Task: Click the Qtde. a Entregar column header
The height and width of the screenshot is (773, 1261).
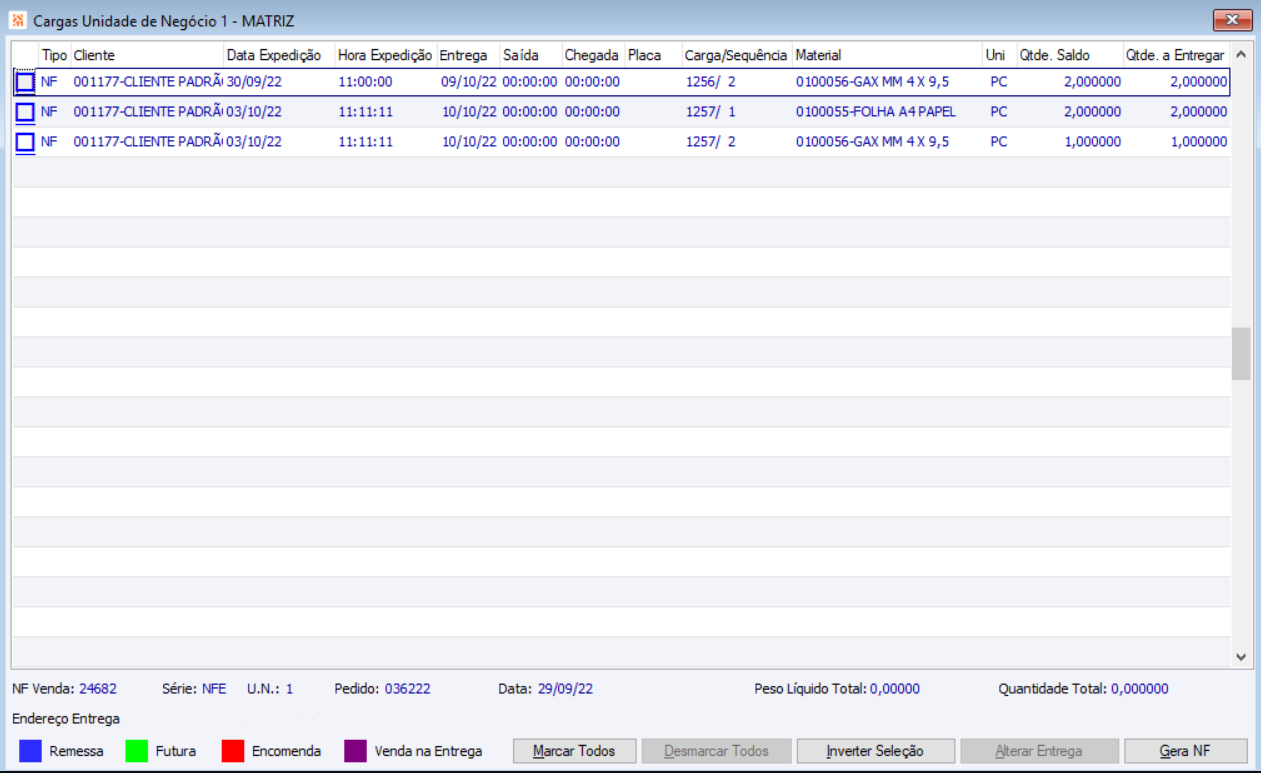Action: pyautogui.click(x=1176, y=55)
